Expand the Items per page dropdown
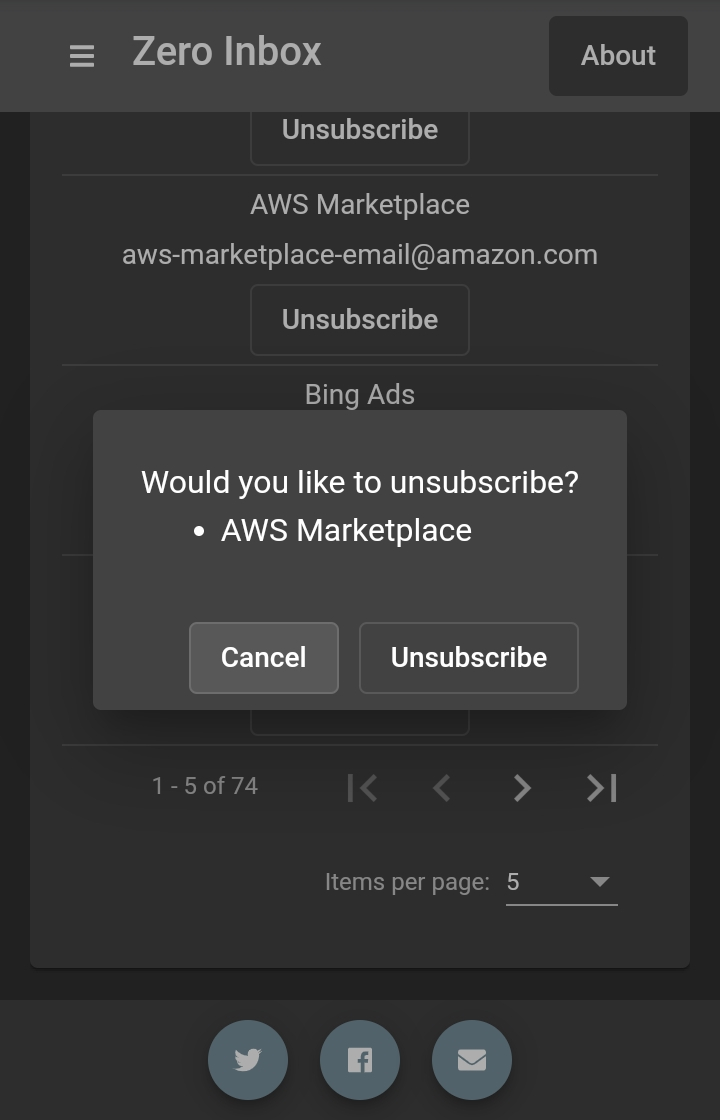This screenshot has height=1120, width=720. point(562,882)
